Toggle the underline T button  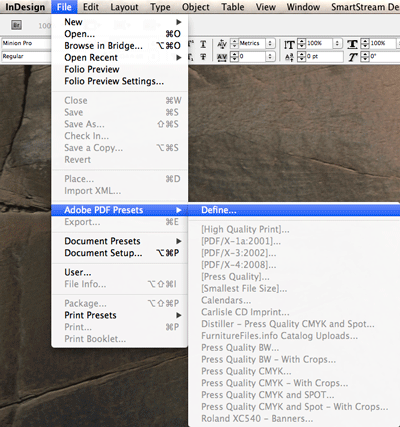[x=203, y=44]
